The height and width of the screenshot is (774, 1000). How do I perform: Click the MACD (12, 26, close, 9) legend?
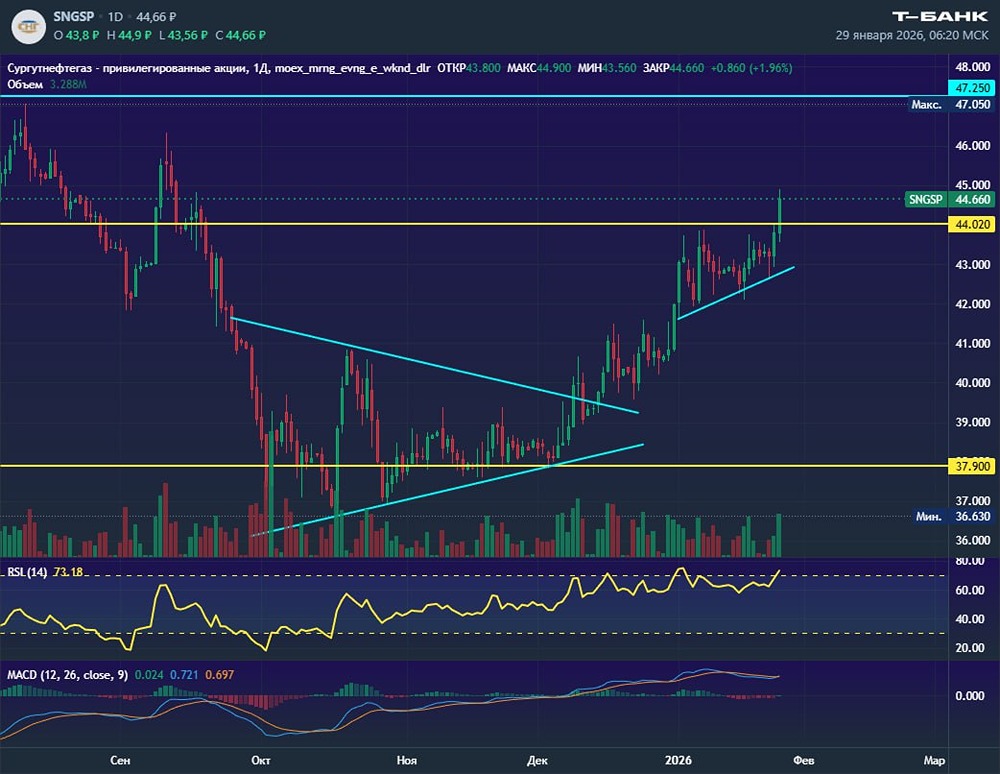(68, 675)
